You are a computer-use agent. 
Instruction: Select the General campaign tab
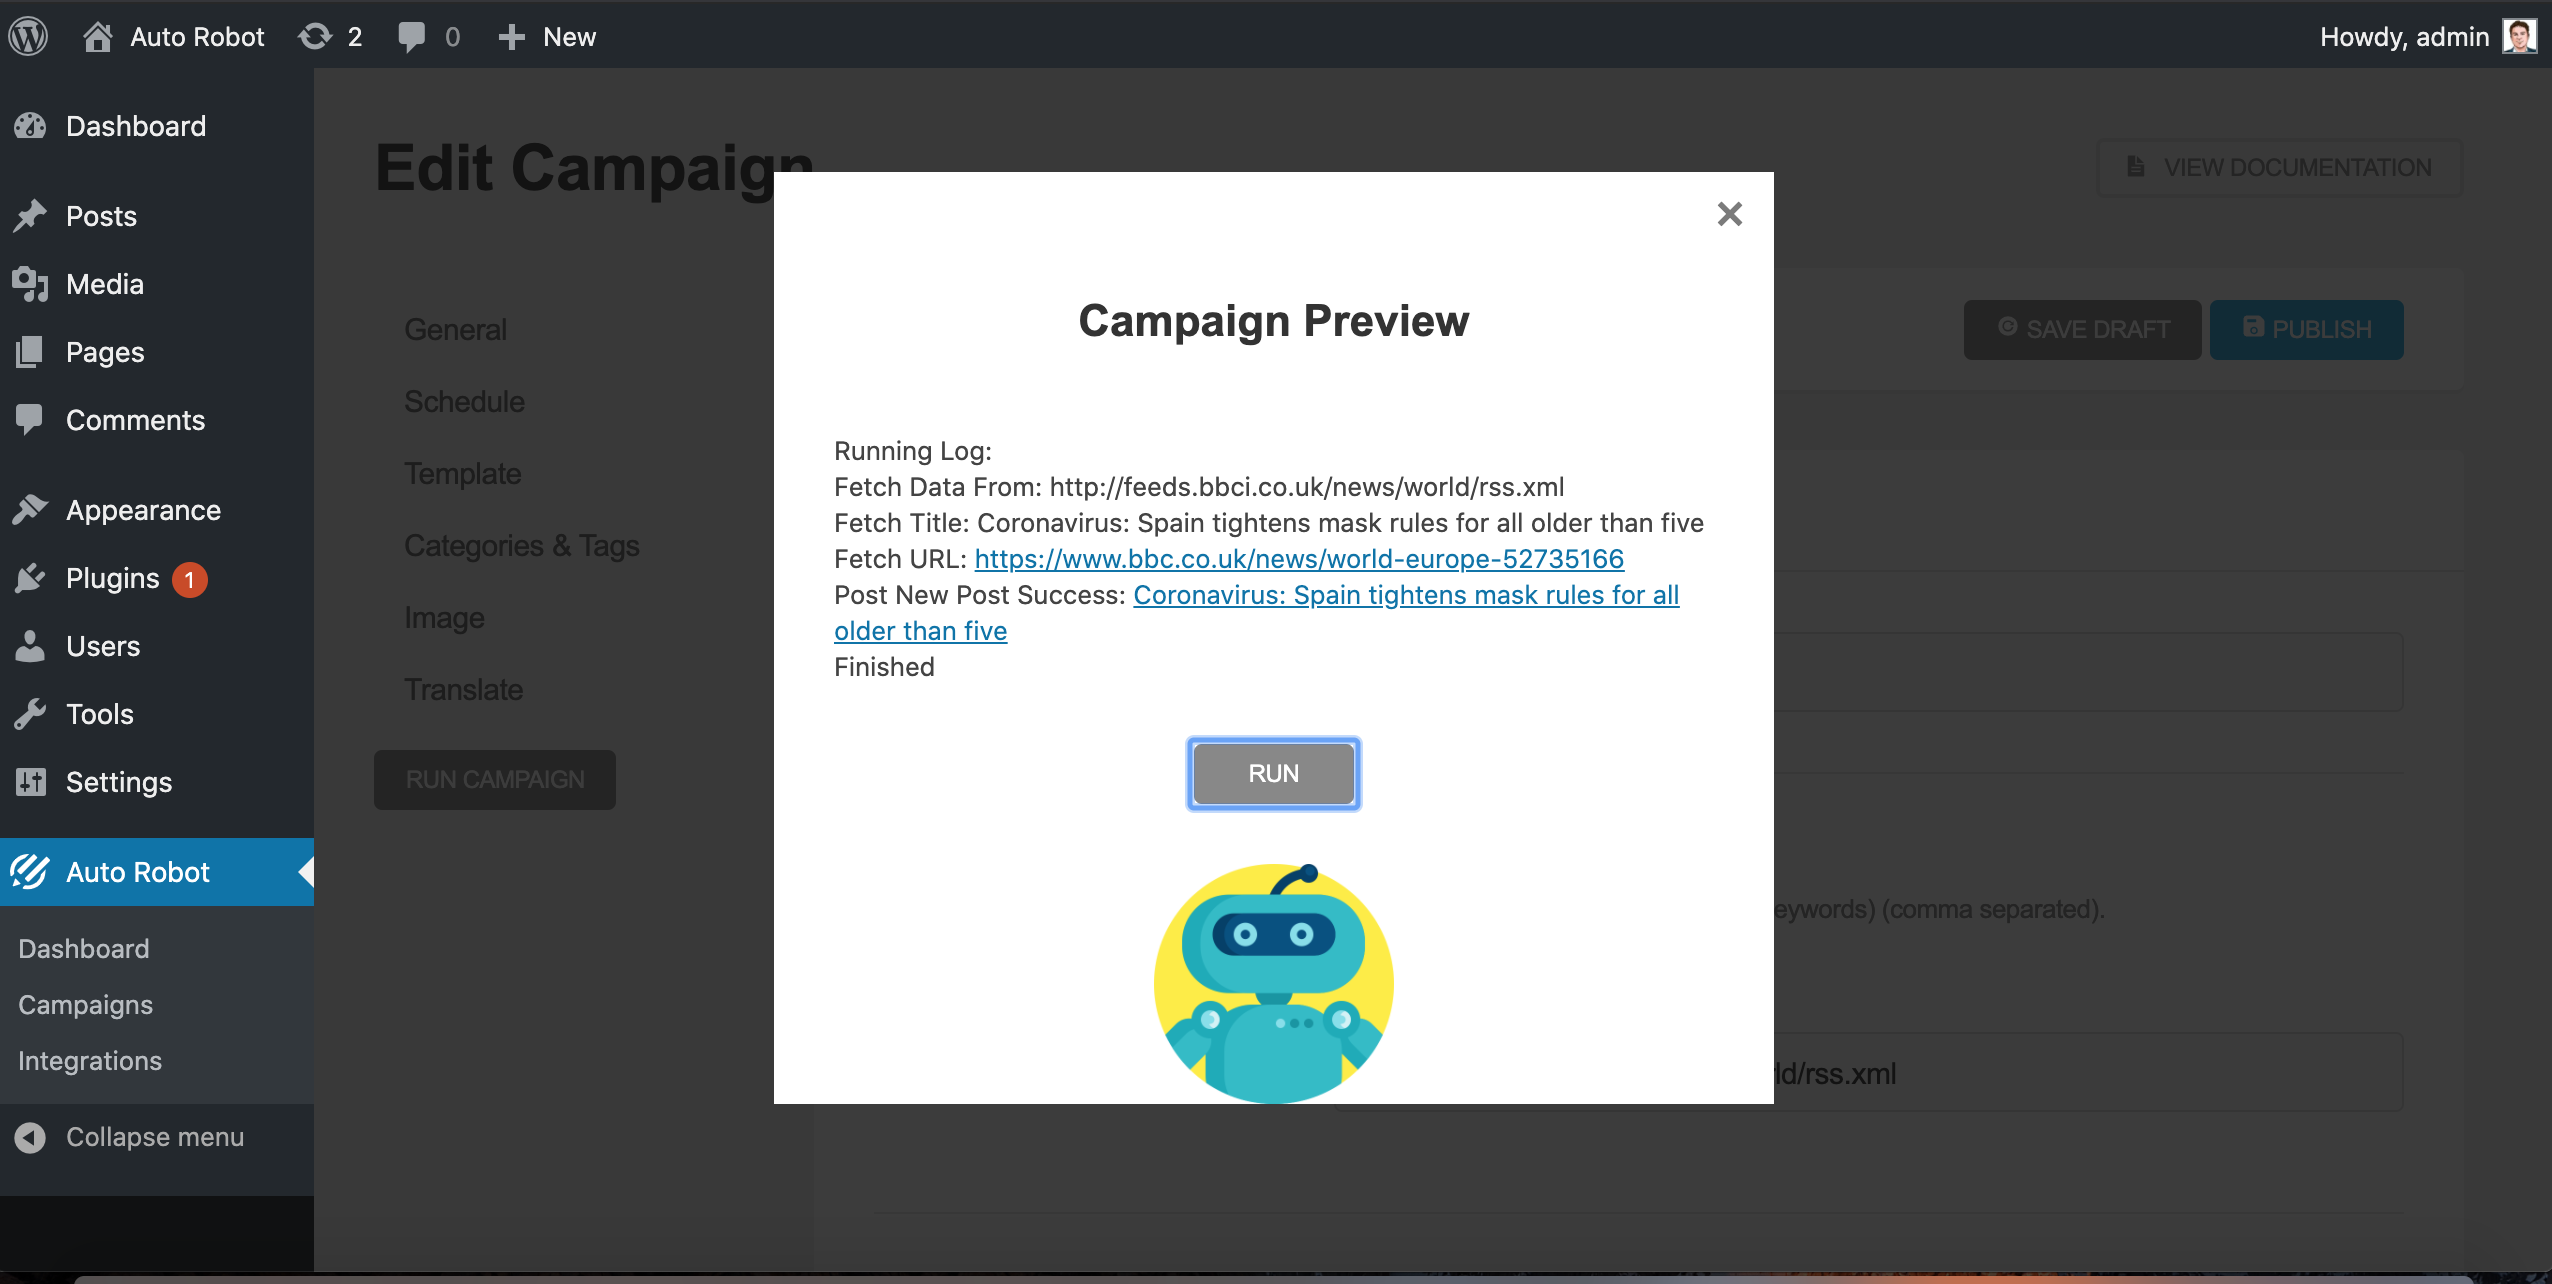tap(455, 329)
